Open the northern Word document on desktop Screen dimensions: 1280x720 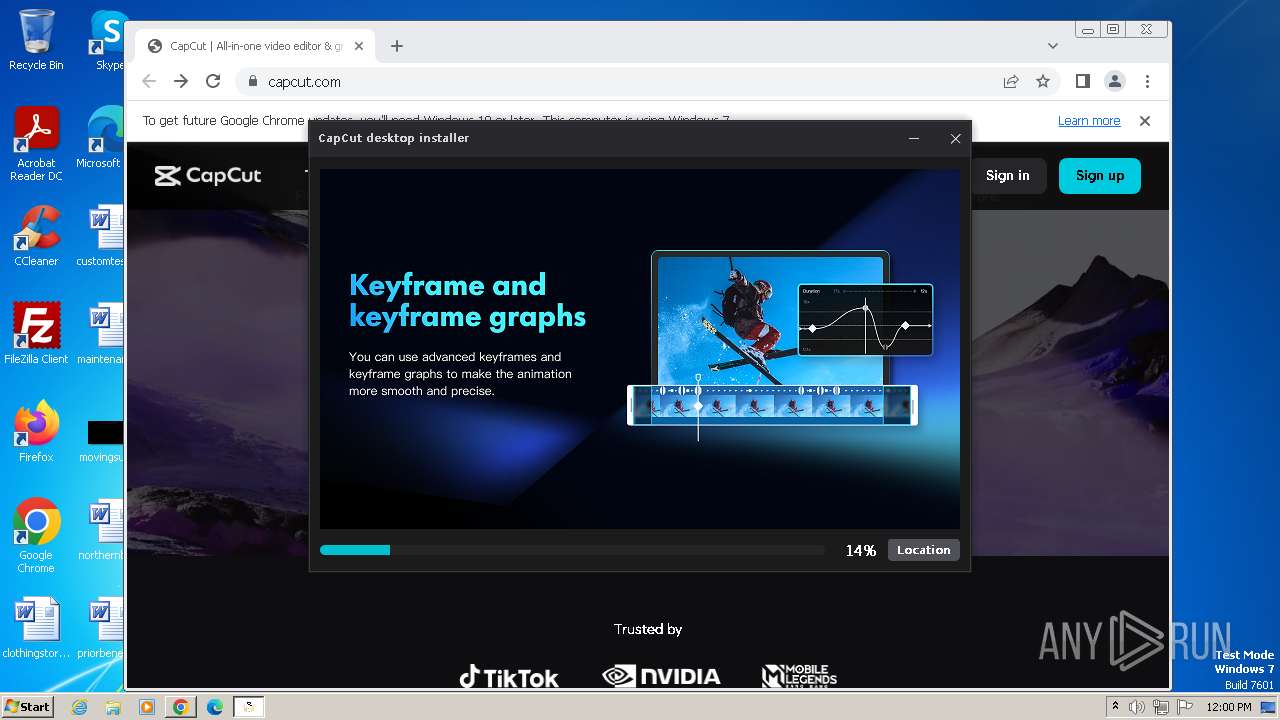(101, 529)
